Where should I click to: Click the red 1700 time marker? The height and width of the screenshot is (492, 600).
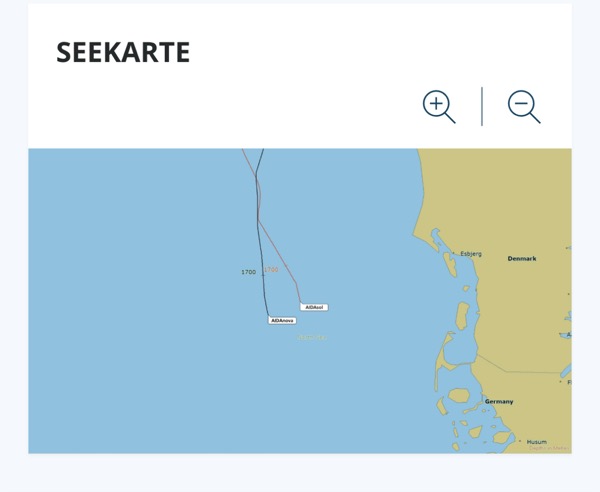[272, 270]
